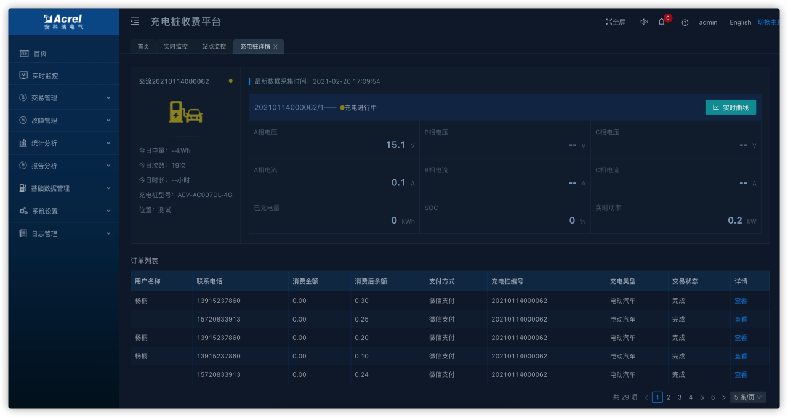Screen dimensions: 788x417
Task: Expand the log management sidebar menu
Action: click(108, 234)
